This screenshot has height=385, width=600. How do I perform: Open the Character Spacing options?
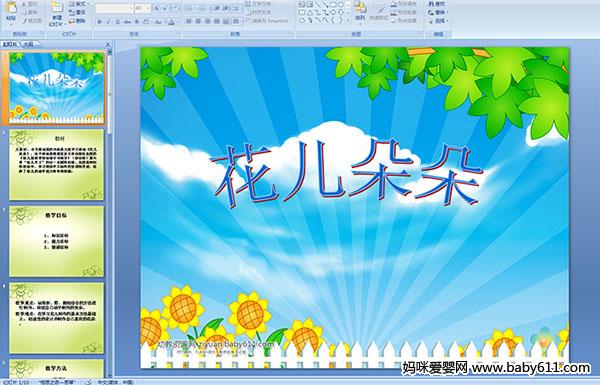pos(146,22)
